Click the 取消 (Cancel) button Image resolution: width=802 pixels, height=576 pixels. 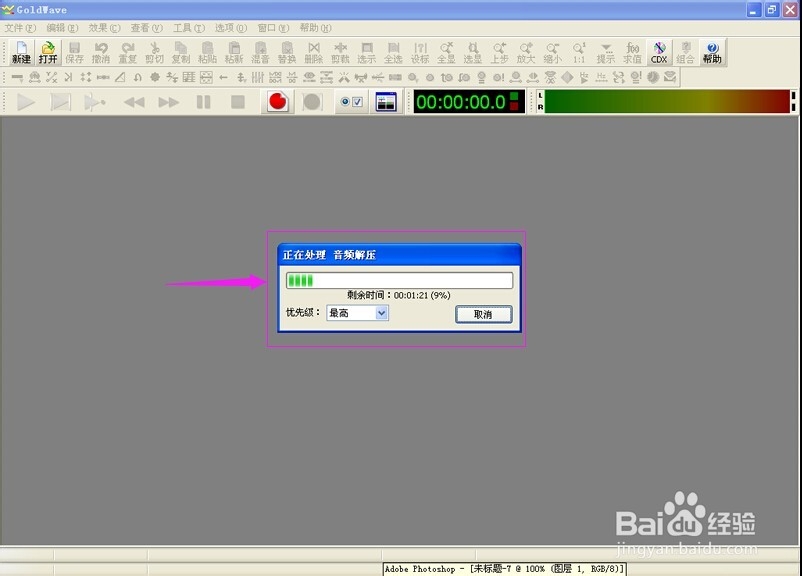tap(483, 314)
